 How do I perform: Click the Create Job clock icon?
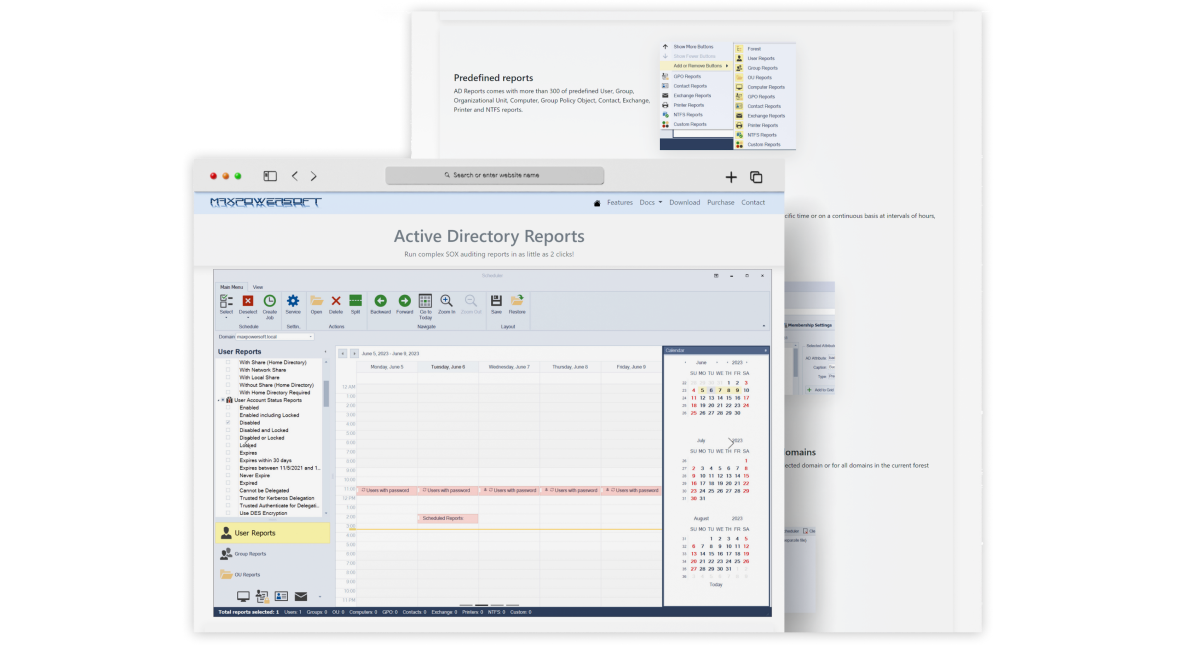(x=270, y=301)
